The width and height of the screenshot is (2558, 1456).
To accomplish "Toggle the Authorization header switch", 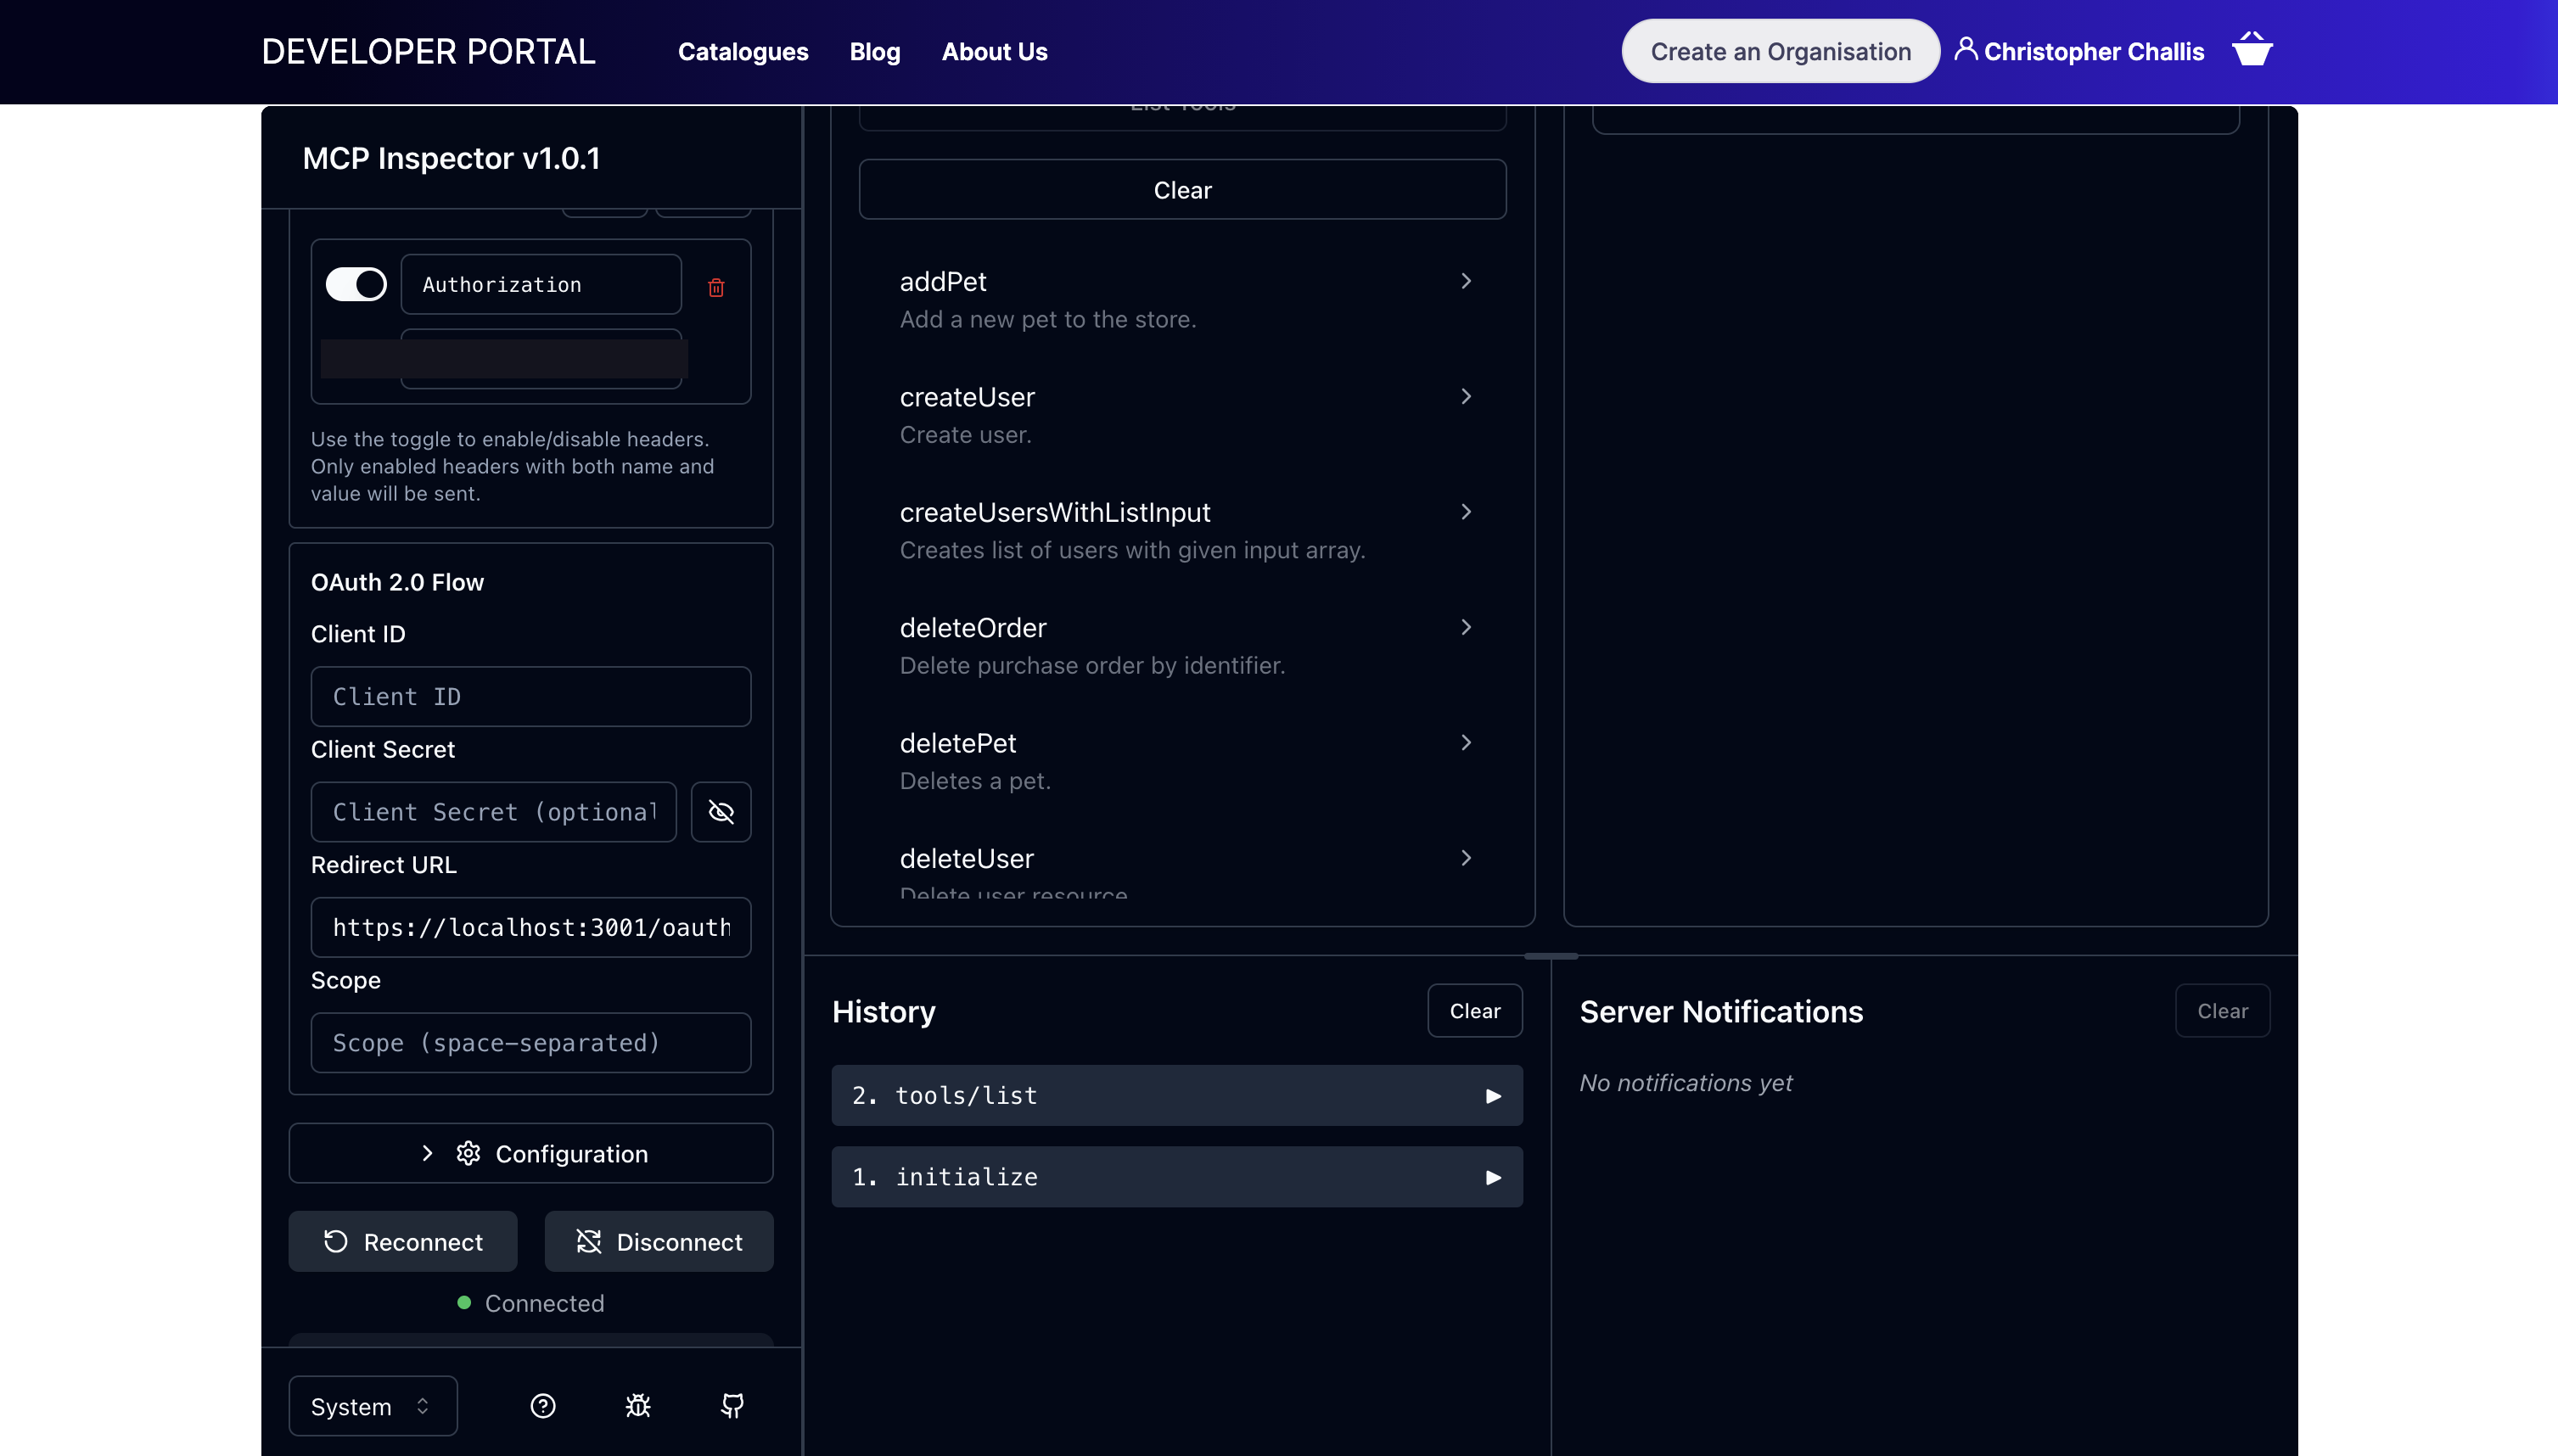I will (356, 284).
